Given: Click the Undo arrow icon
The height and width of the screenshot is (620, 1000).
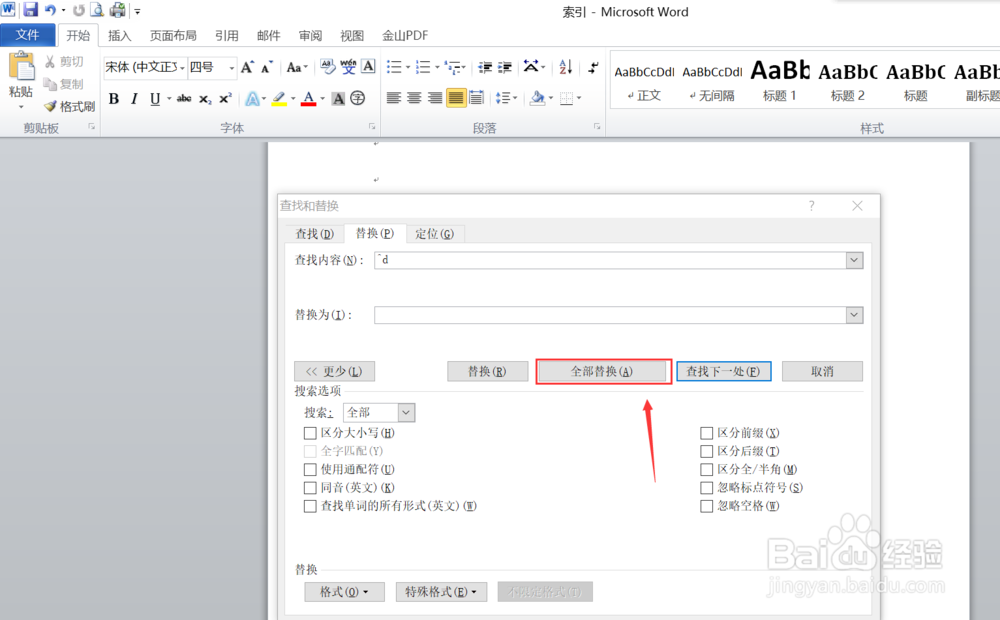Looking at the screenshot, I should [x=50, y=10].
